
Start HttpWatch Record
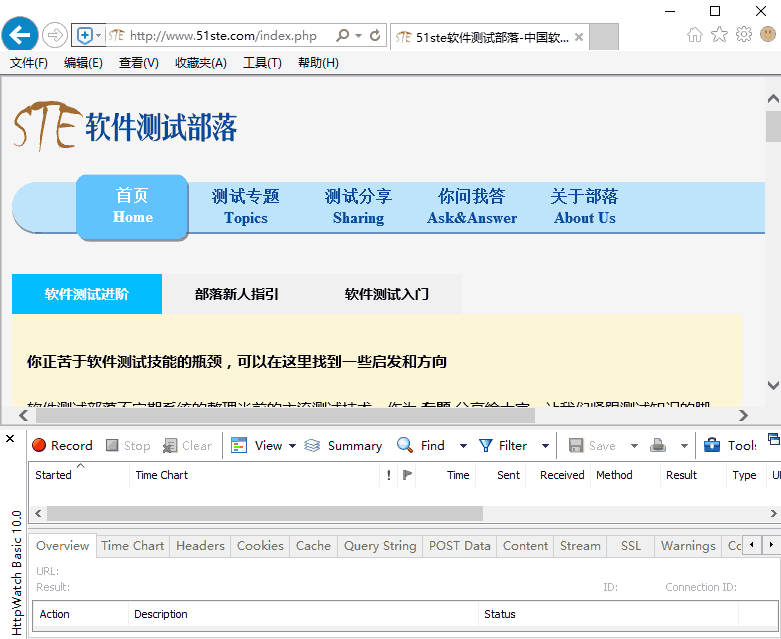(x=62, y=445)
